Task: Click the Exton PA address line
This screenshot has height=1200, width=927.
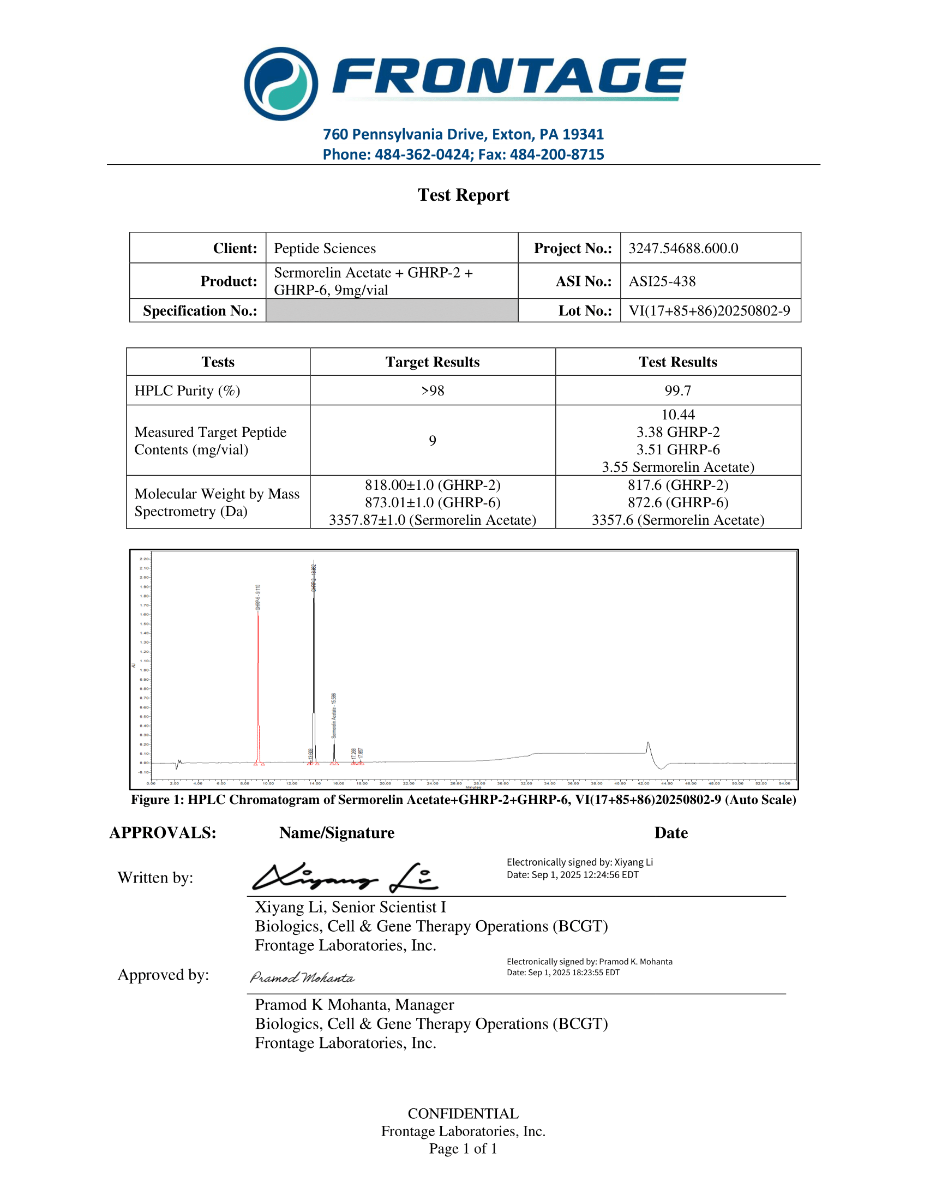Action: pyautogui.click(x=462, y=133)
